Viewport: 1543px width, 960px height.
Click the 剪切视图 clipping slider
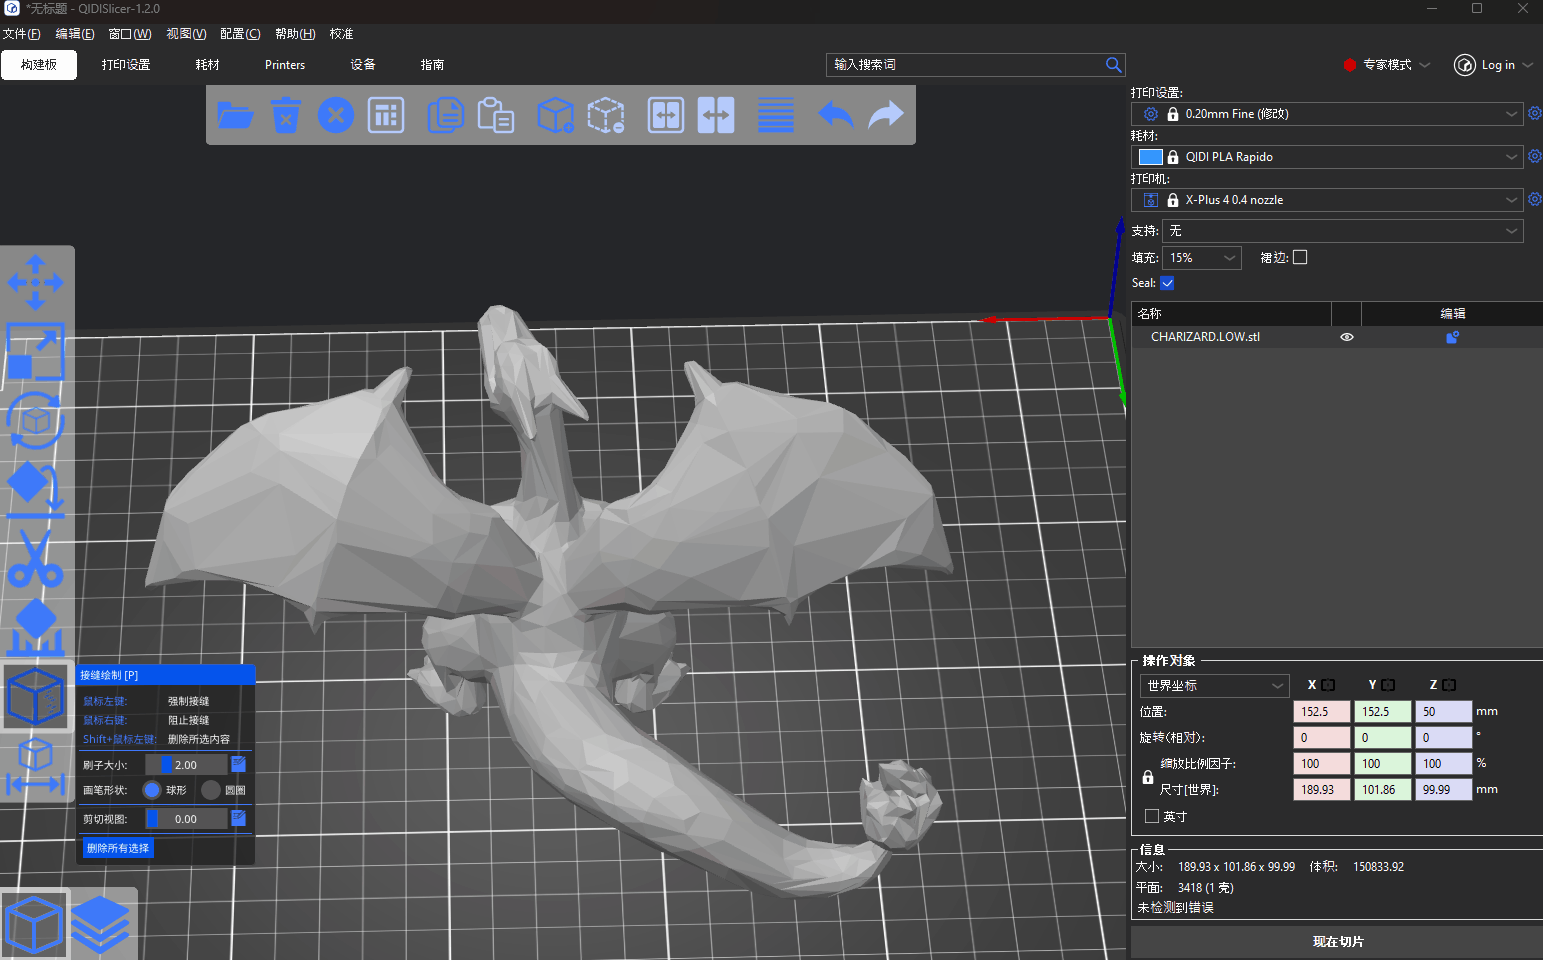pos(186,819)
